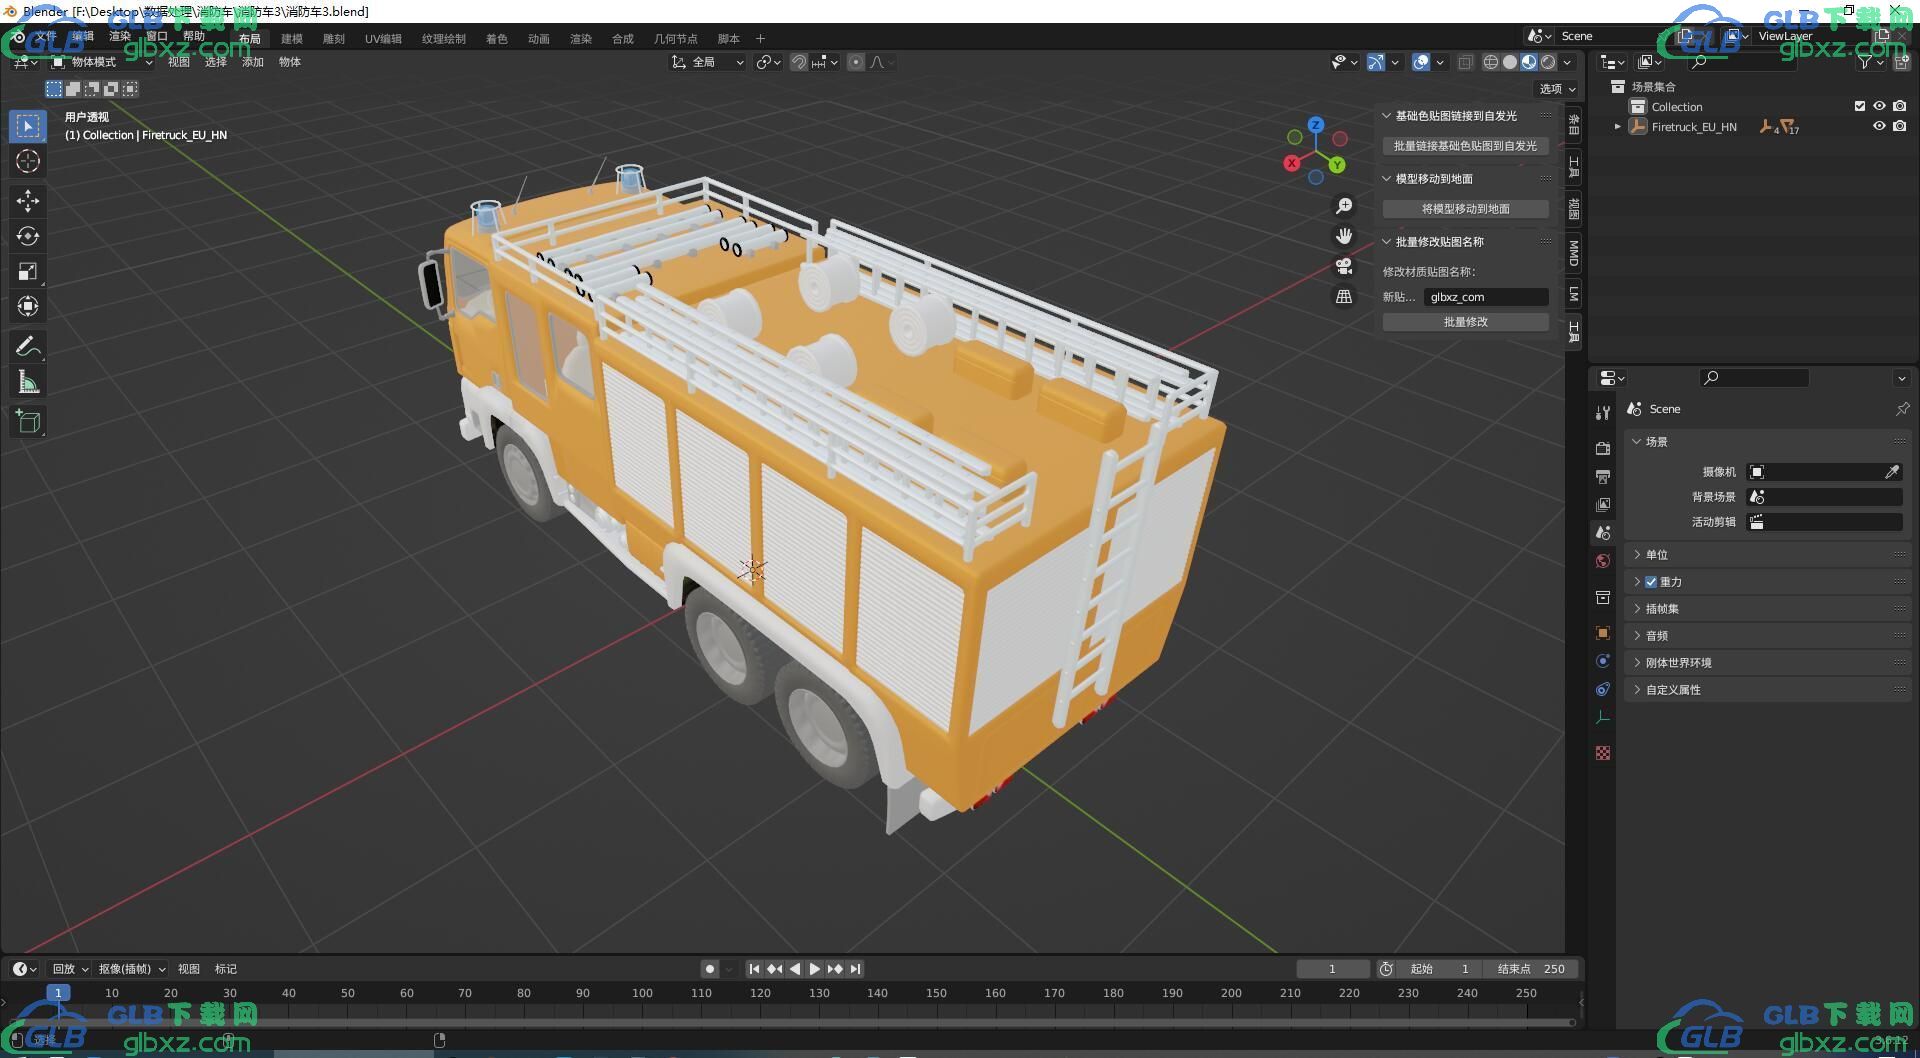
Task: Switch to rendered viewport shading
Action: coord(1548,62)
